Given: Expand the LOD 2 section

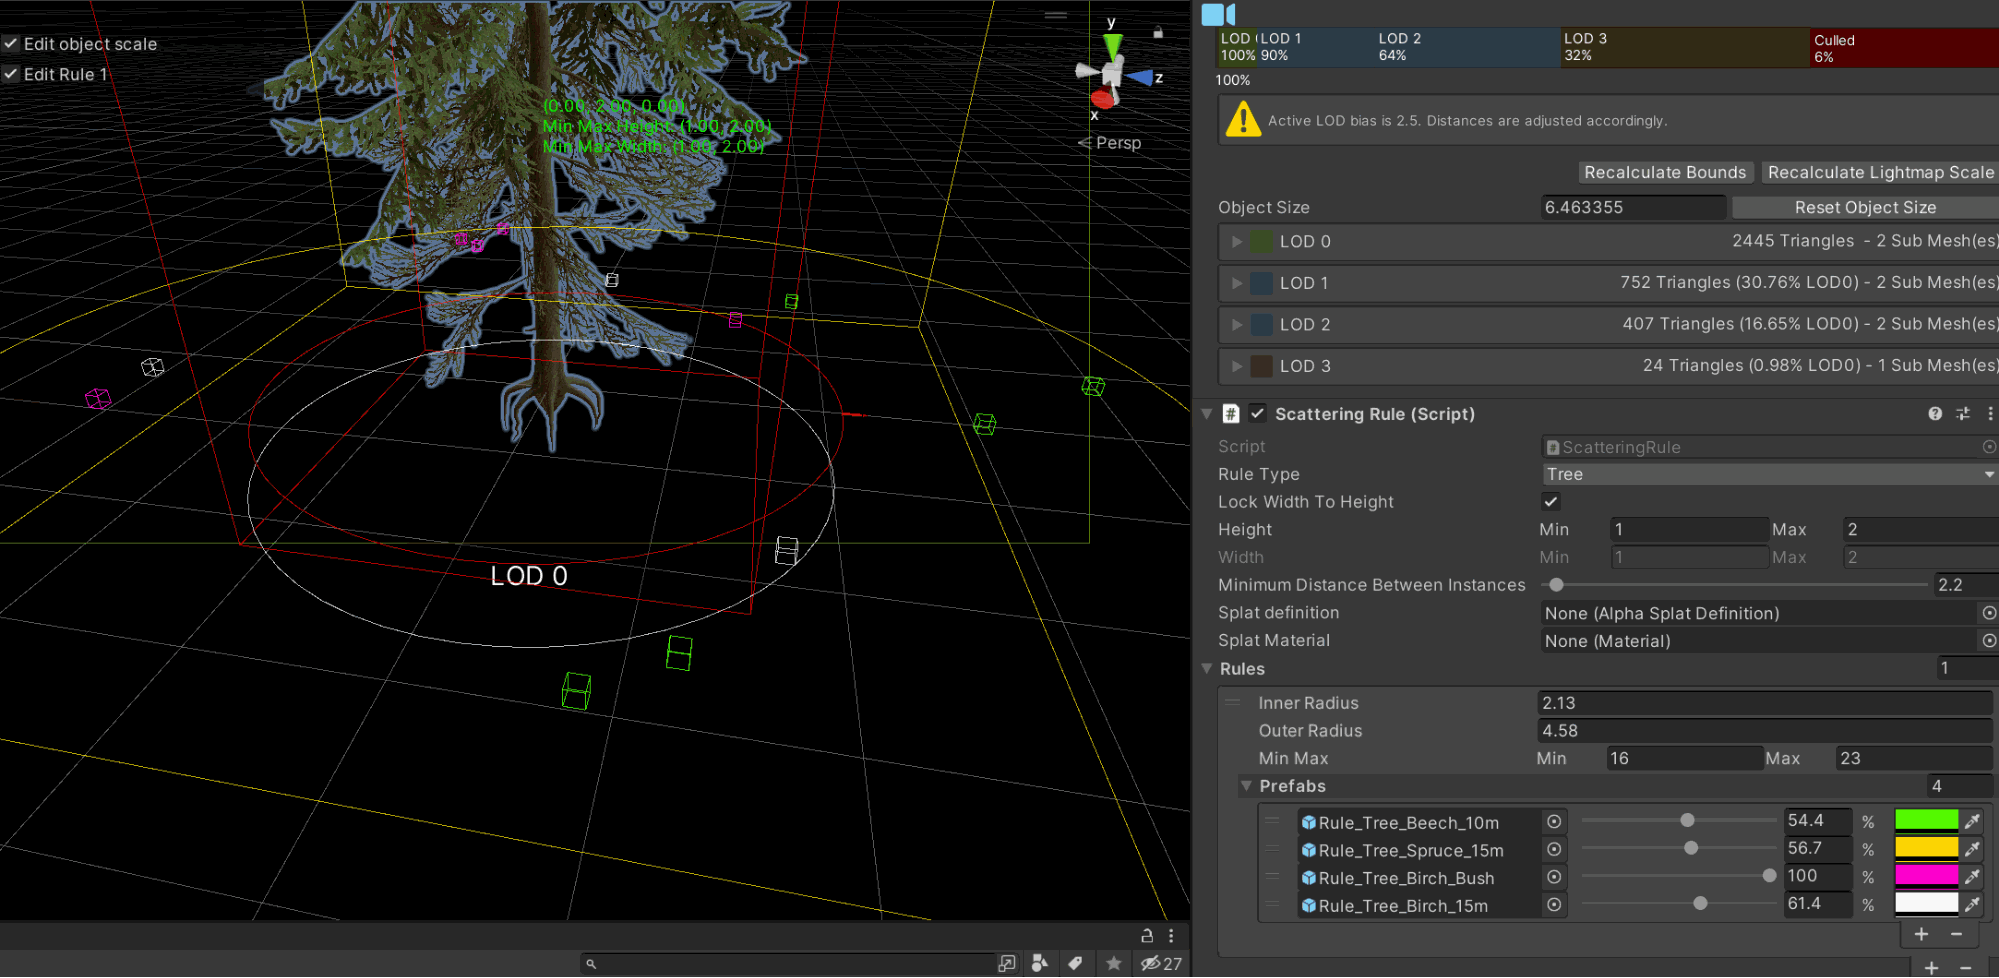Looking at the screenshot, I should (x=1237, y=324).
